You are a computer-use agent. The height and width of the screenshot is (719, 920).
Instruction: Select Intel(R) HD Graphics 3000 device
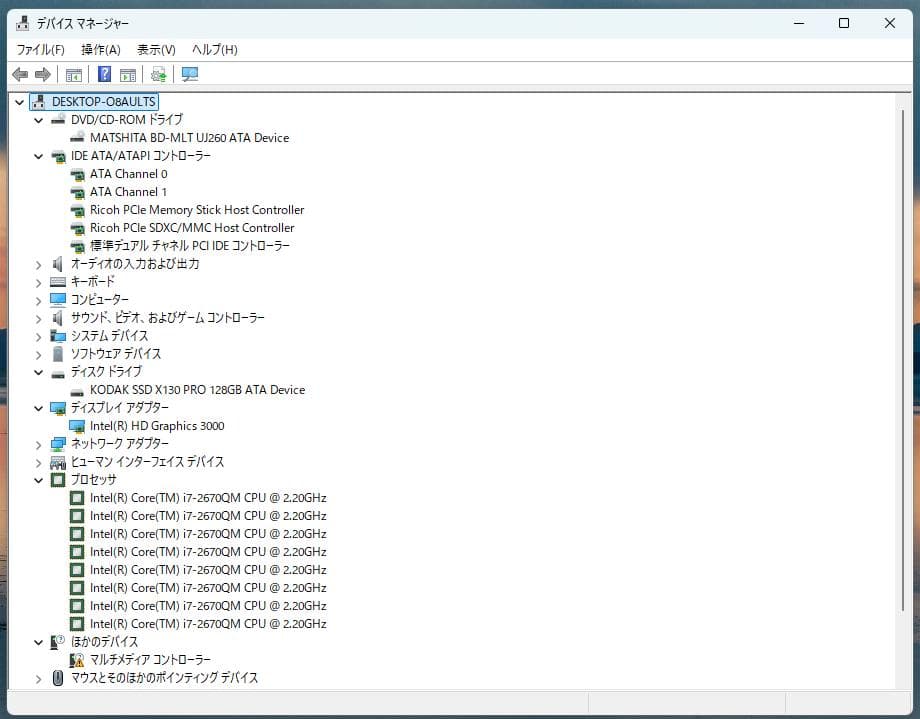pyautogui.click(x=156, y=426)
